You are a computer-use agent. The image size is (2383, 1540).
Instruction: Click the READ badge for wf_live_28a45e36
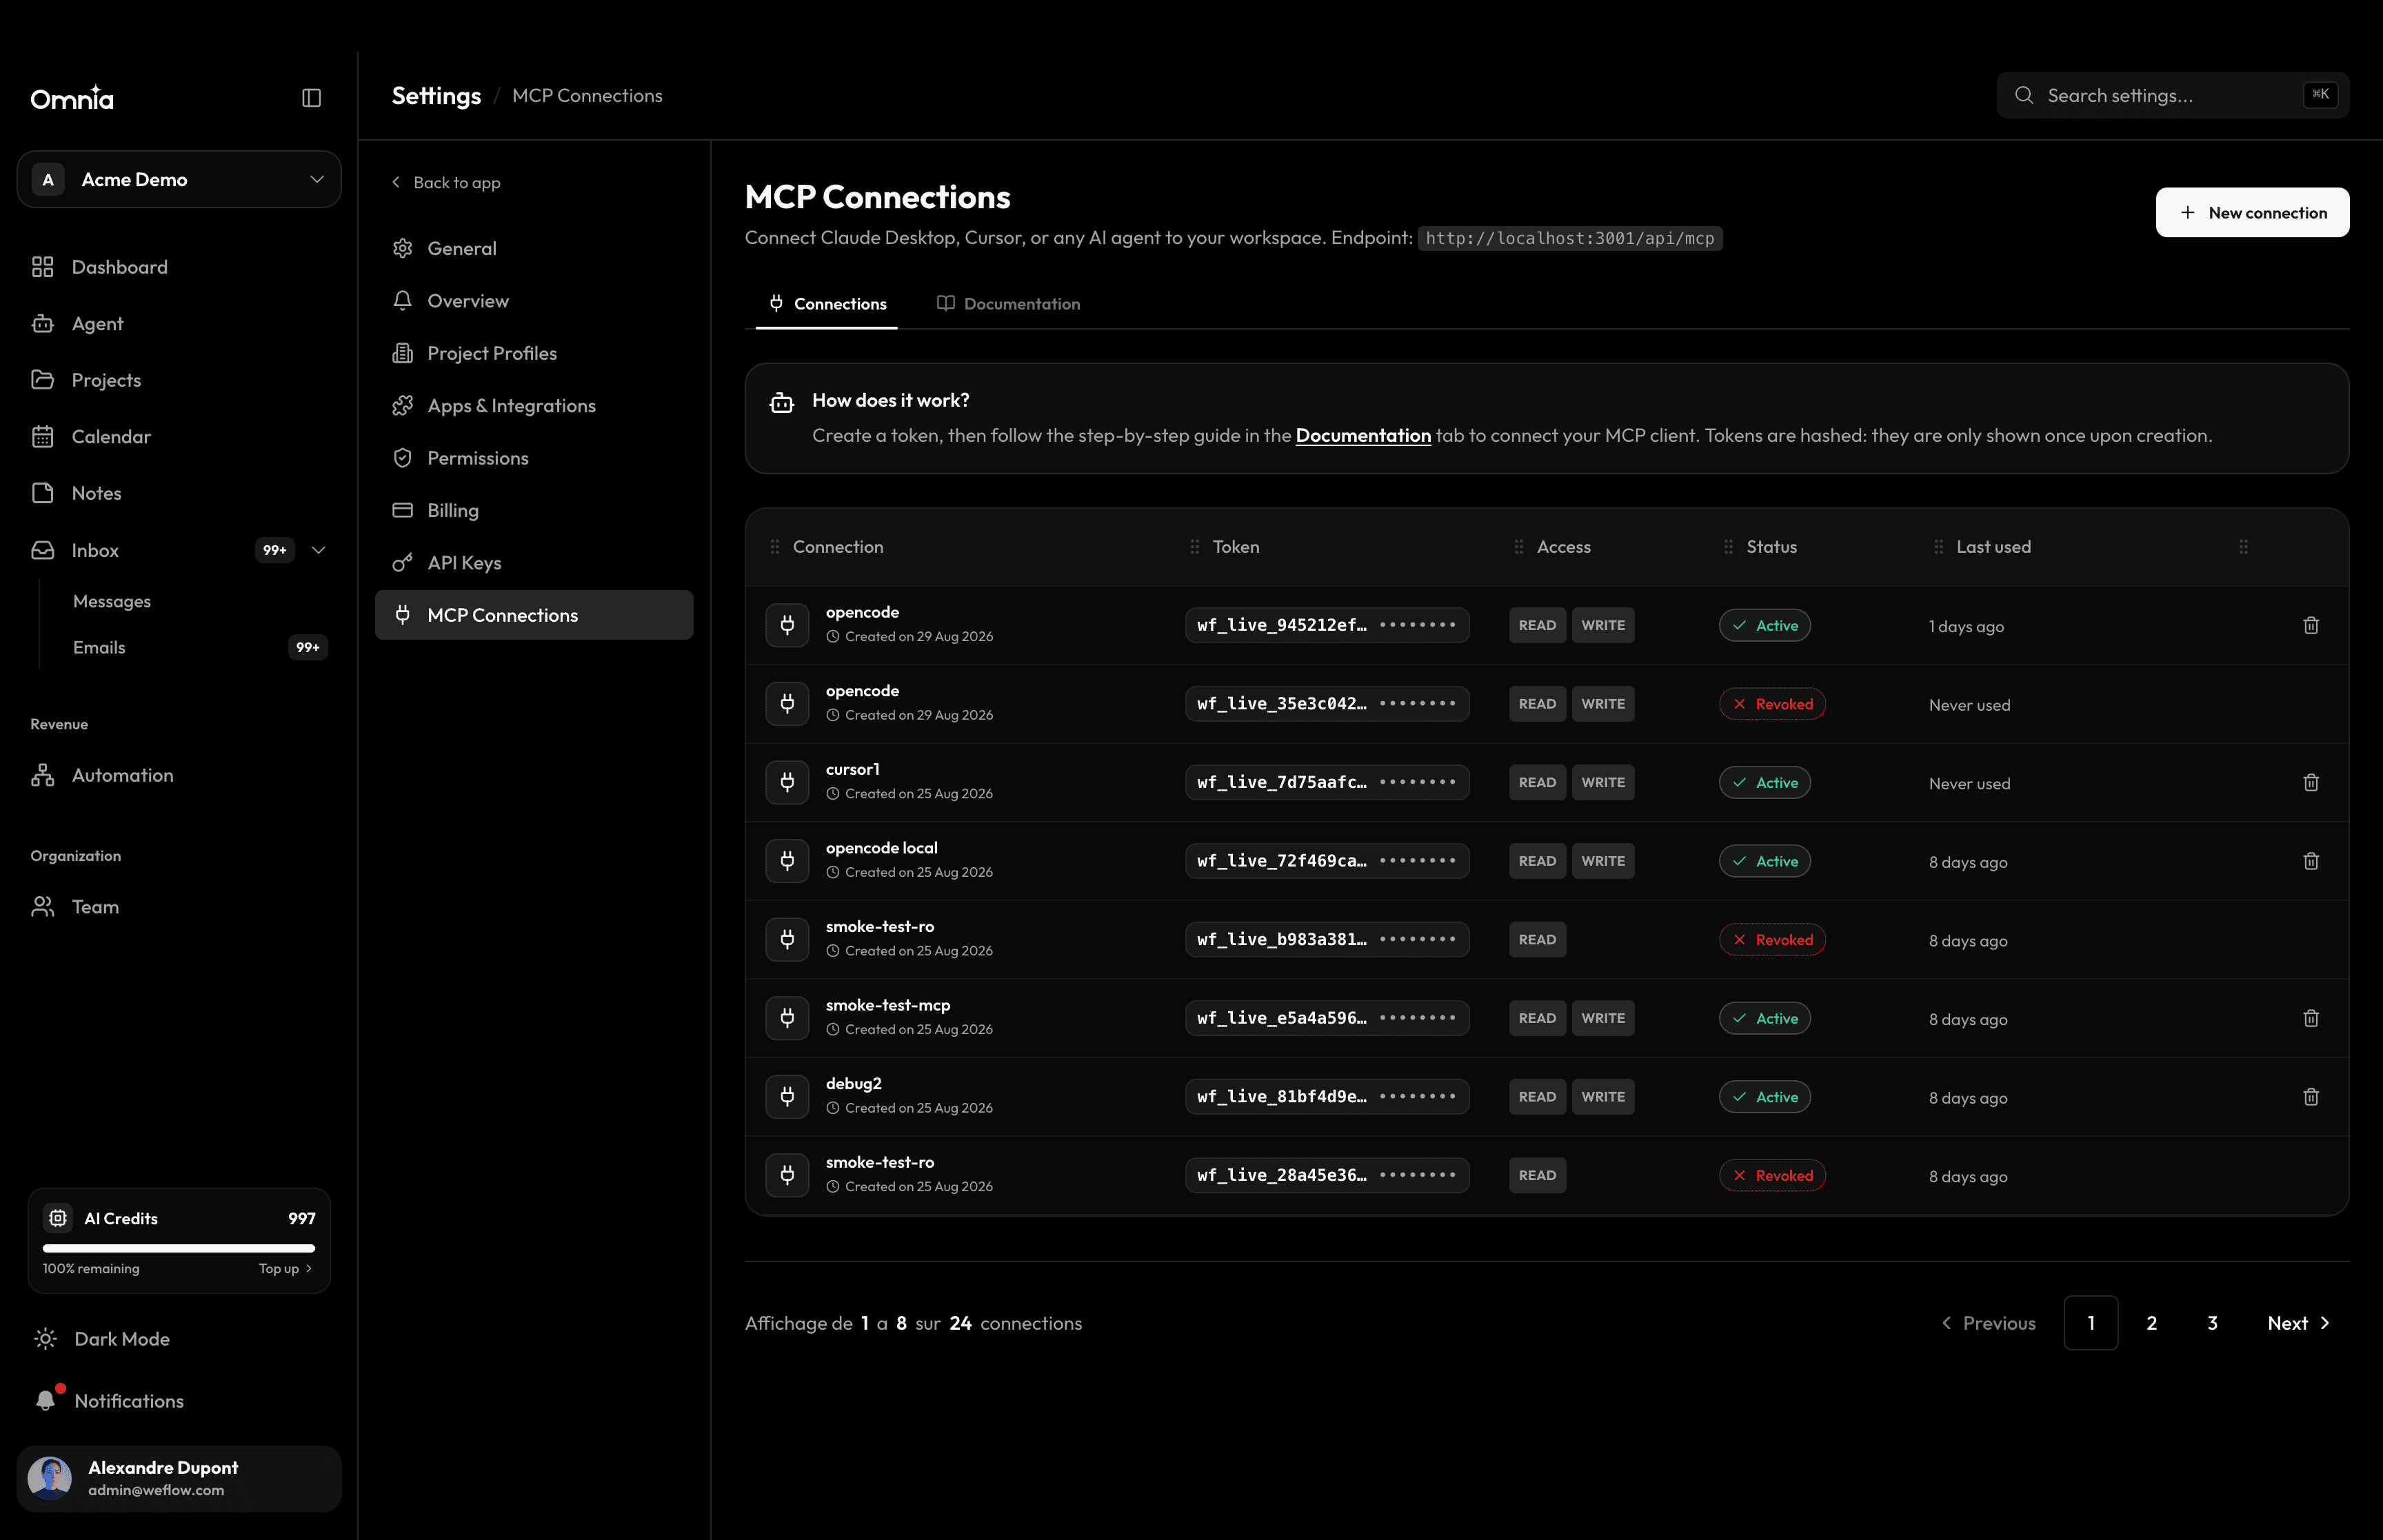click(1537, 1176)
